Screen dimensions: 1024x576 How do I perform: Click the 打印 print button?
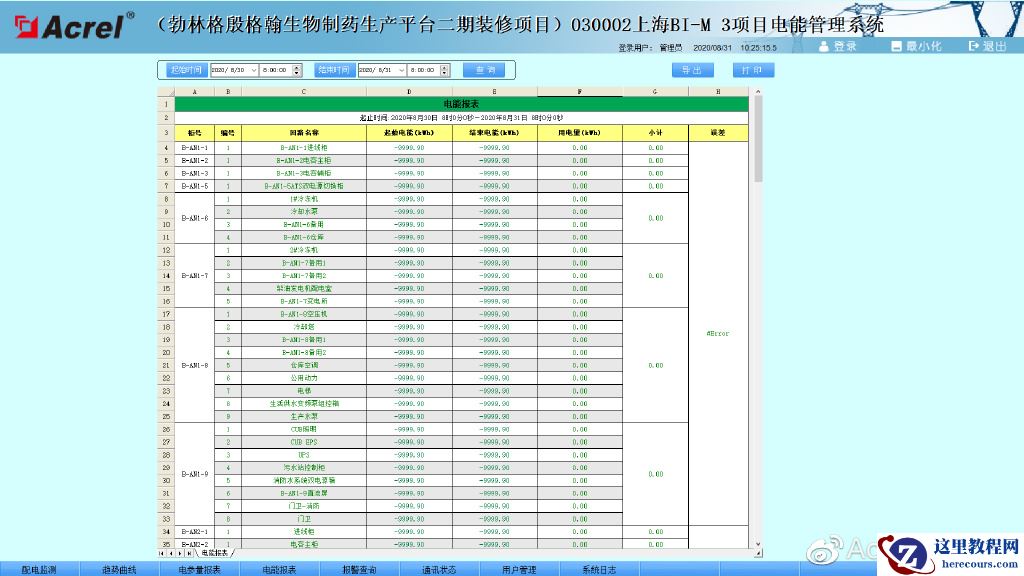point(753,70)
